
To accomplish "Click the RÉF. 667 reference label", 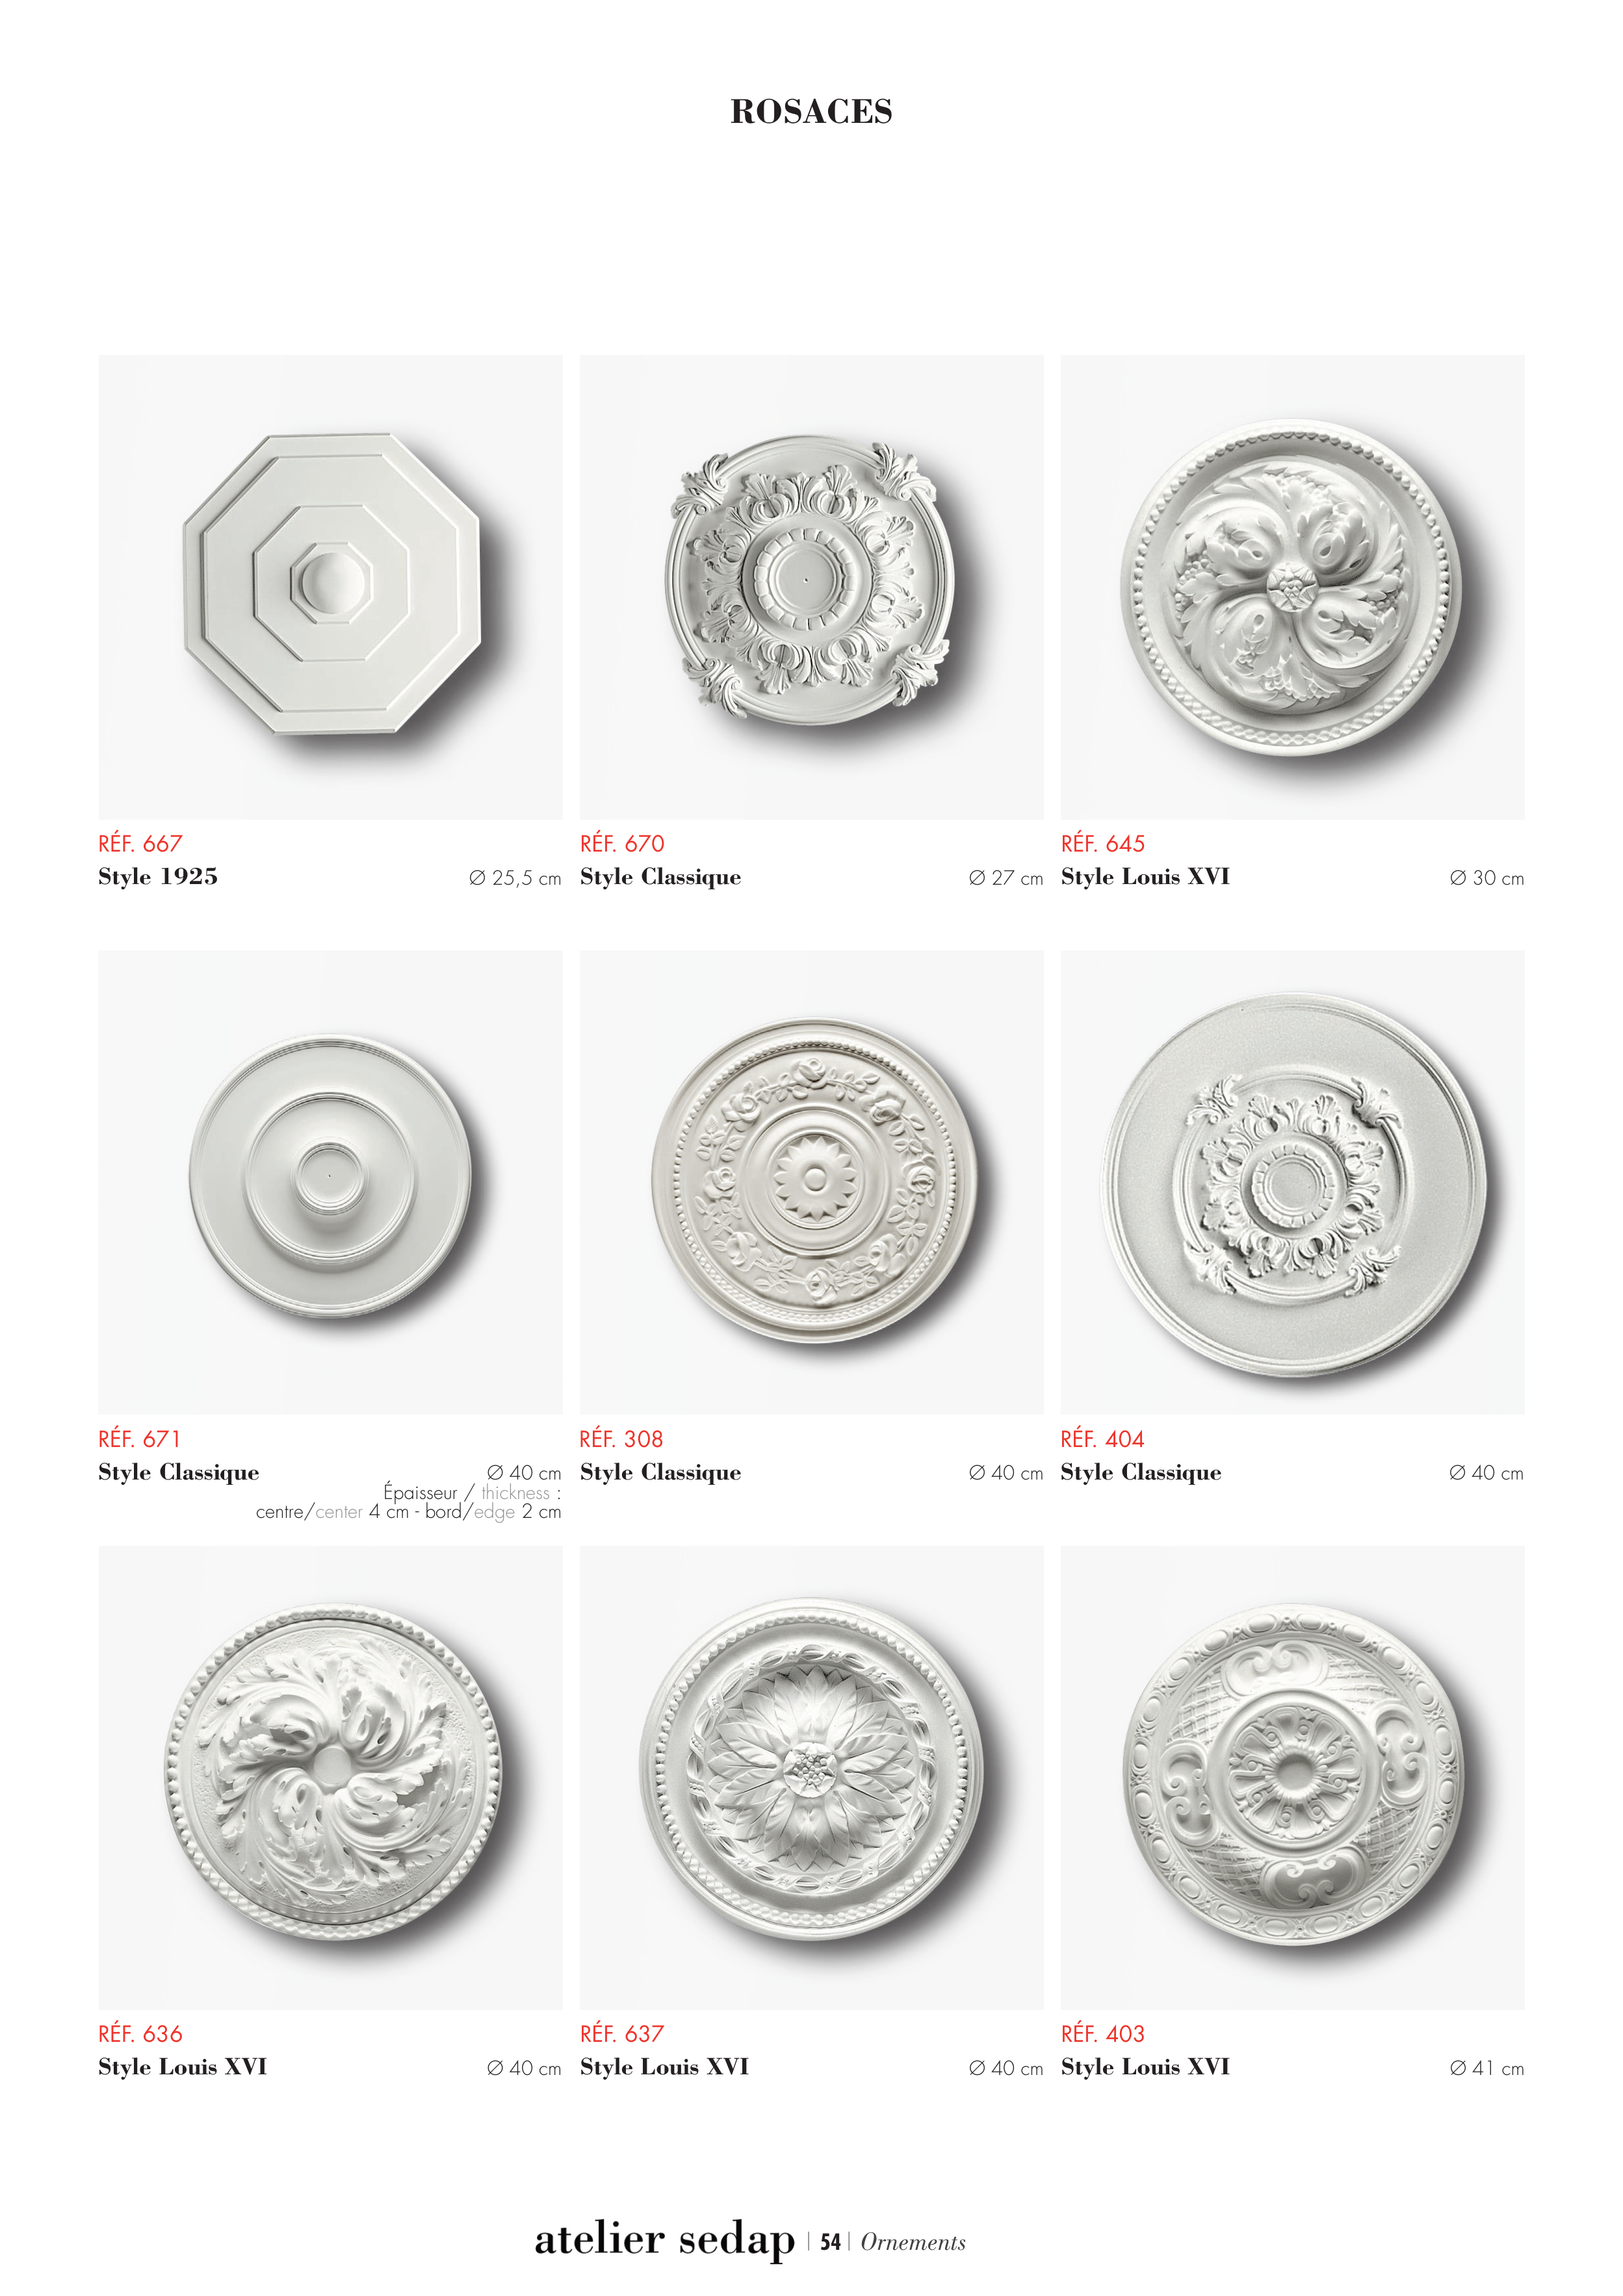I will pos(140,844).
